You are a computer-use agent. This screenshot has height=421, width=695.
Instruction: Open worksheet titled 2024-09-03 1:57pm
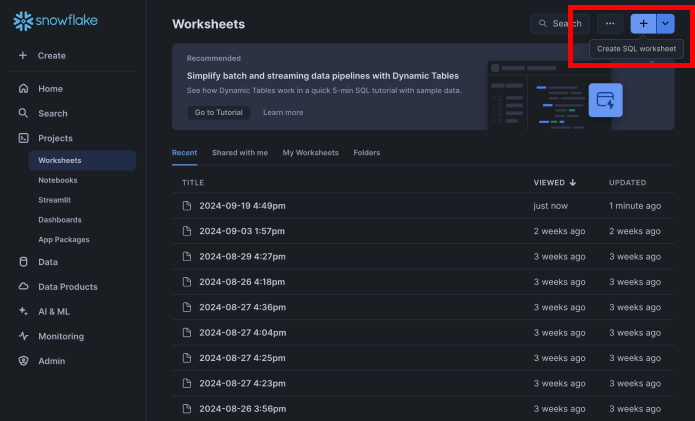click(x=242, y=231)
